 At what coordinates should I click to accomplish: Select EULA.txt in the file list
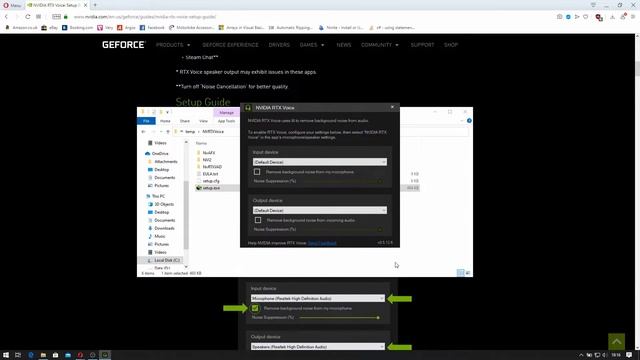click(x=210, y=174)
